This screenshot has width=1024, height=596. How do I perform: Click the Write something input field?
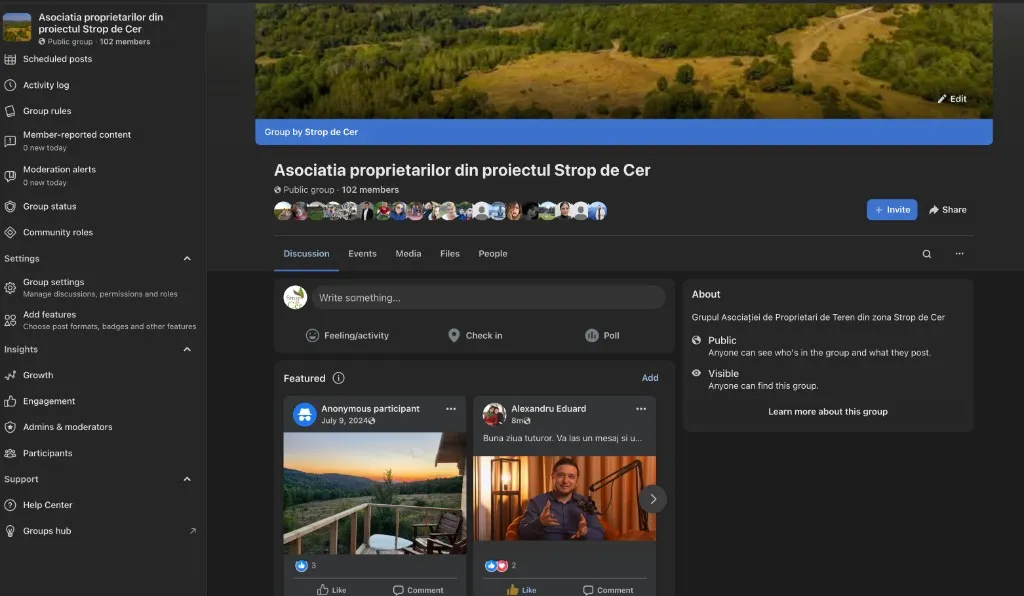coord(488,298)
